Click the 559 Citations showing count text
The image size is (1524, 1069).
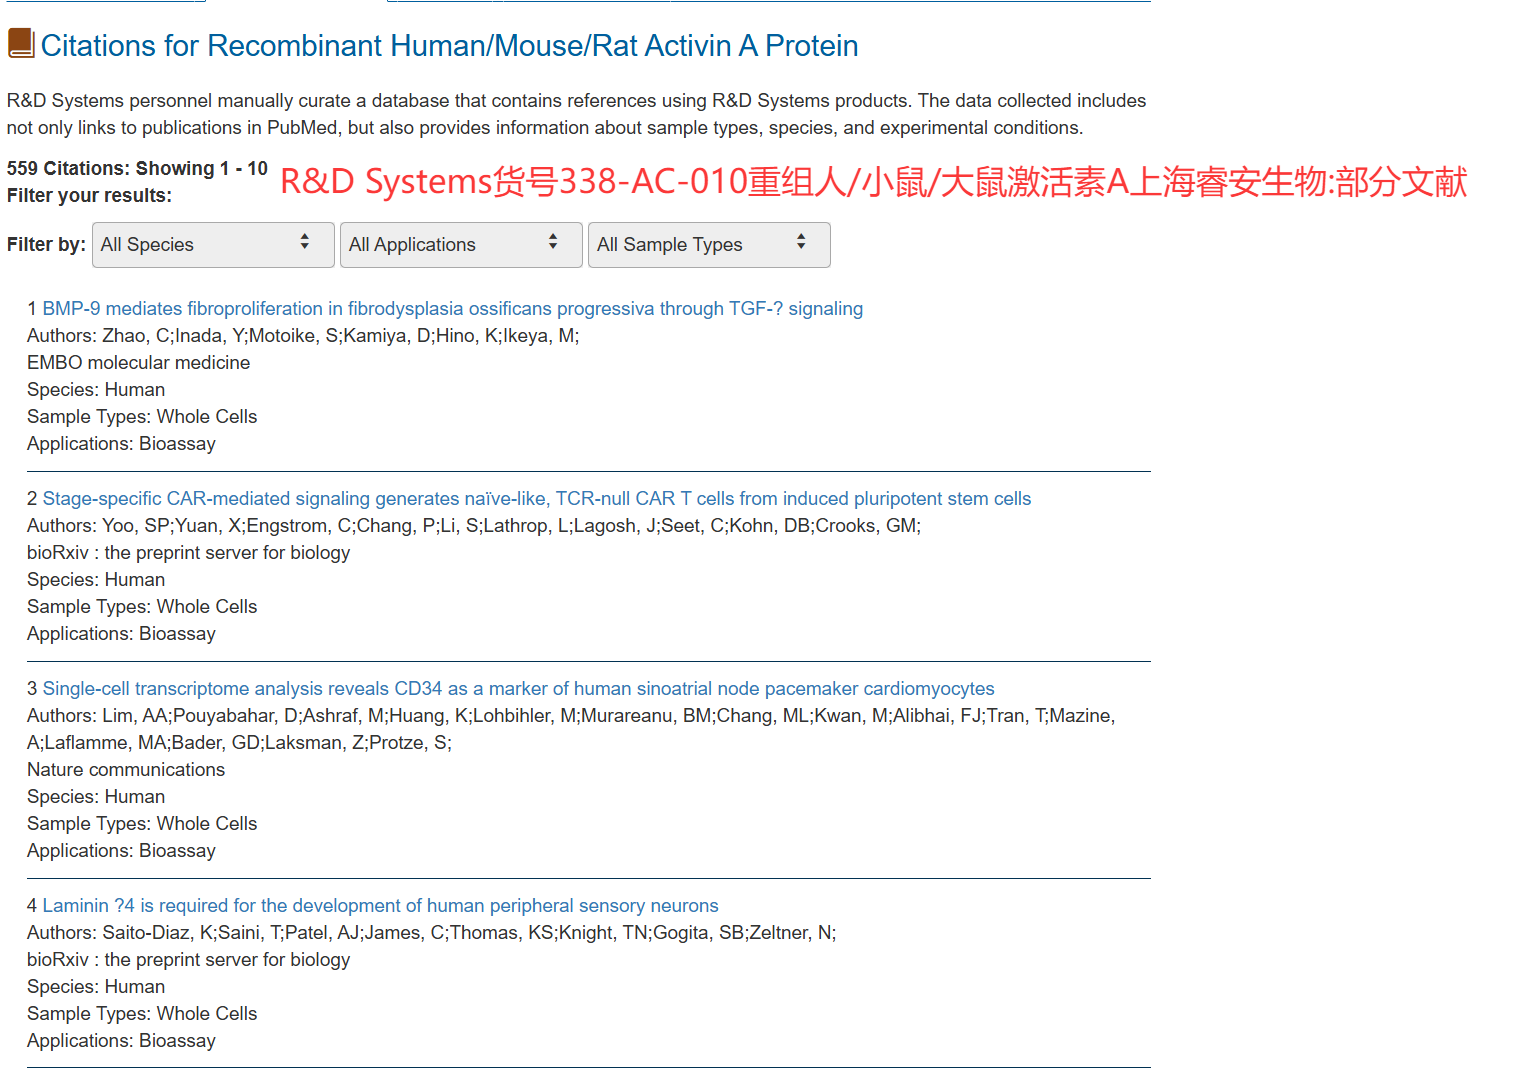pos(137,169)
